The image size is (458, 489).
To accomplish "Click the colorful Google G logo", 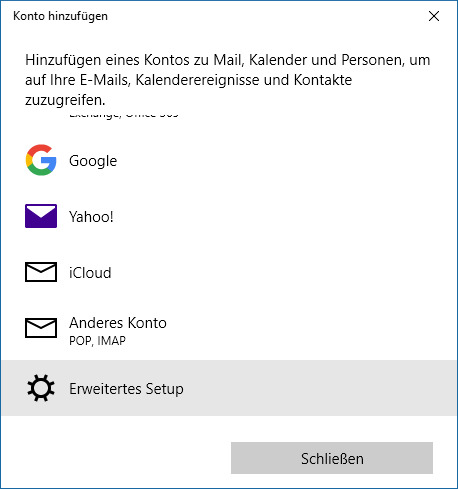I will [x=41, y=160].
